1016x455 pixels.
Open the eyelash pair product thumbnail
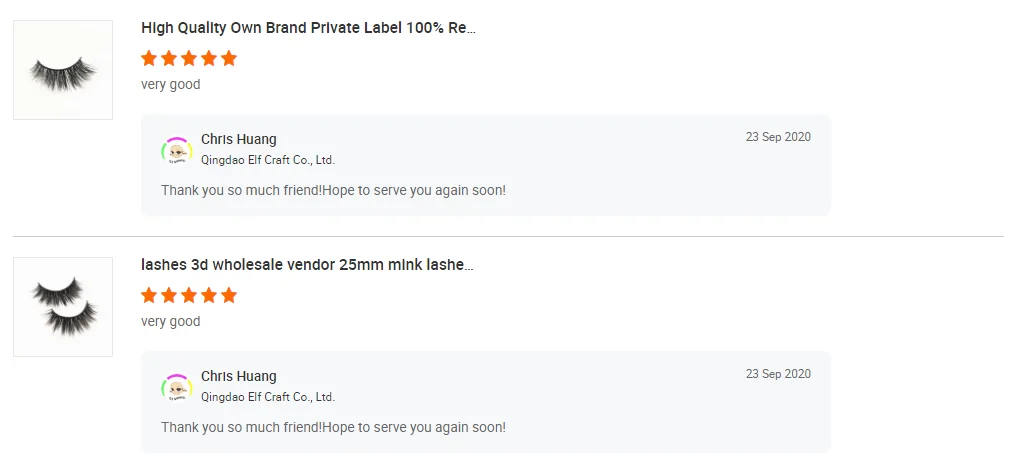pos(63,307)
